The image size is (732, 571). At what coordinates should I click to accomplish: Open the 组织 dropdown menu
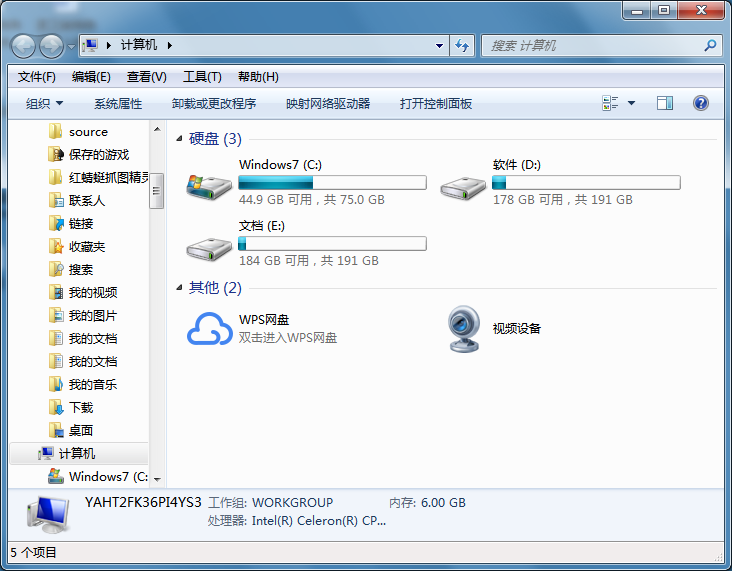click(x=44, y=103)
